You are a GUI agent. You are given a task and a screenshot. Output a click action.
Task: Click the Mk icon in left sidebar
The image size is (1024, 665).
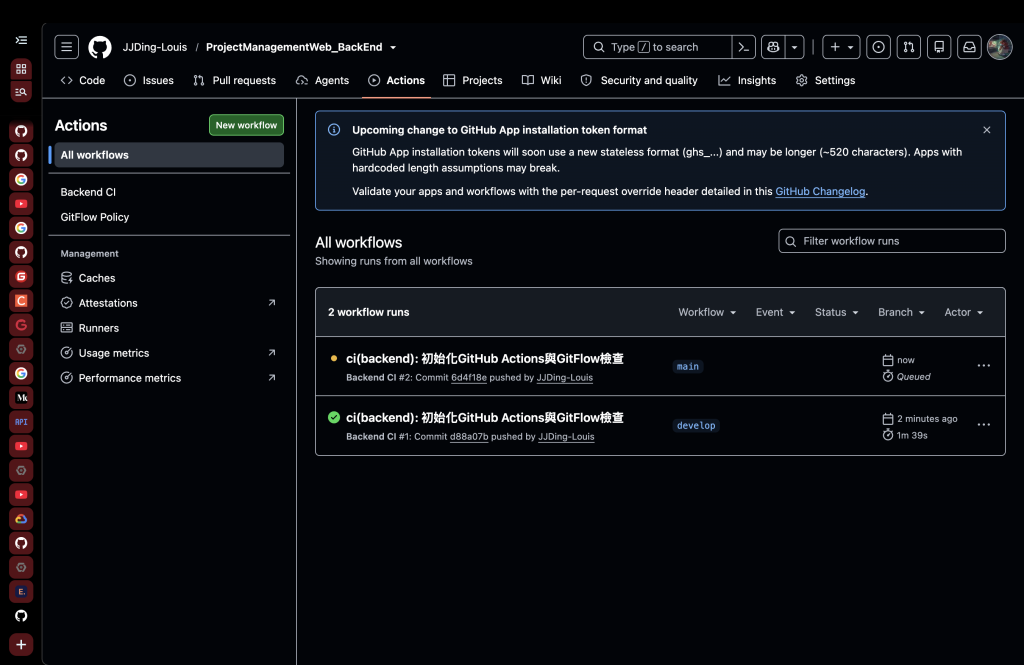coord(22,397)
